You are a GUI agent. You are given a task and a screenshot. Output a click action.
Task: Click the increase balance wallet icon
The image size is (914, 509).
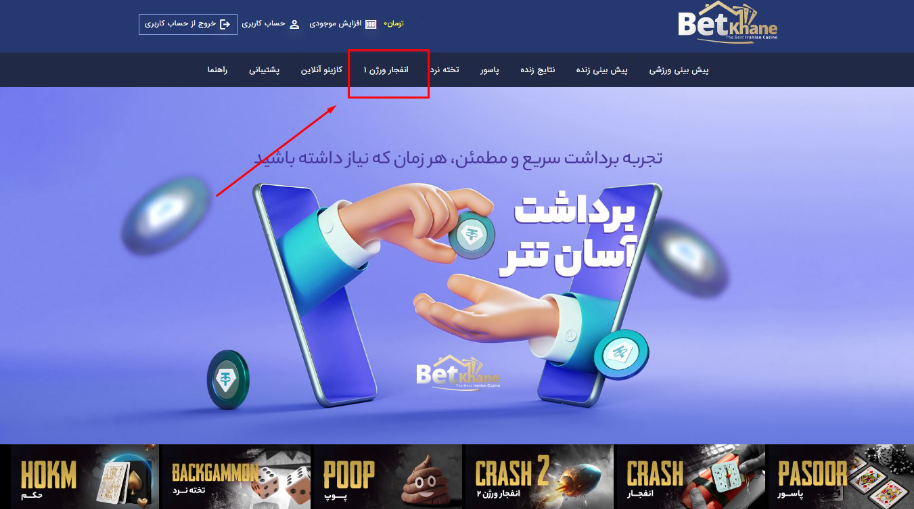371,24
